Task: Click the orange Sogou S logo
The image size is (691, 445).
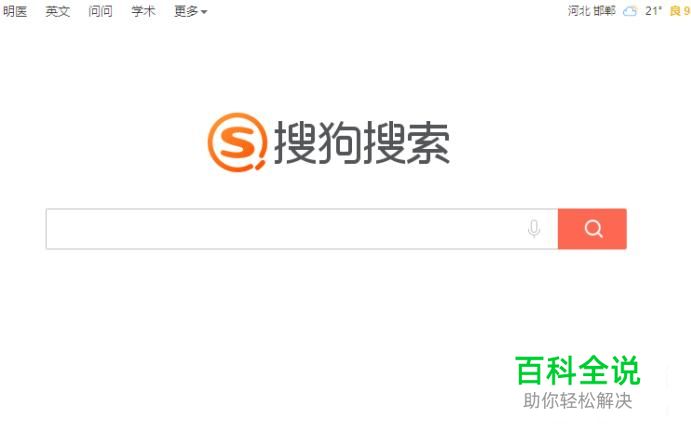Action: pos(237,142)
